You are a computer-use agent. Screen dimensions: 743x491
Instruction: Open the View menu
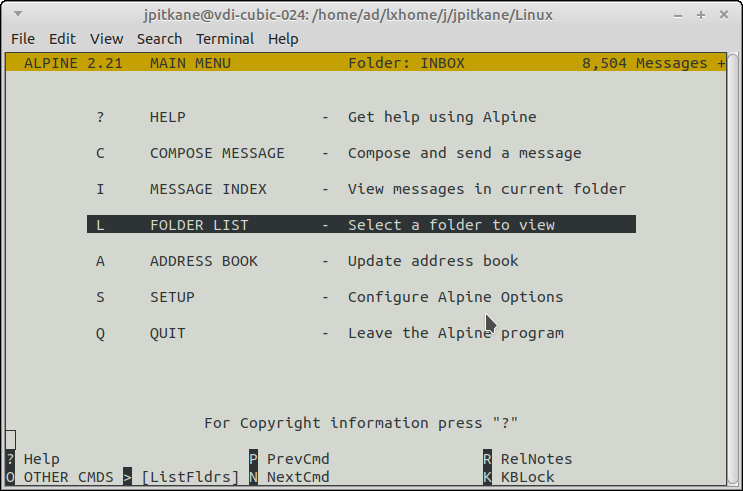(x=107, y=39)
